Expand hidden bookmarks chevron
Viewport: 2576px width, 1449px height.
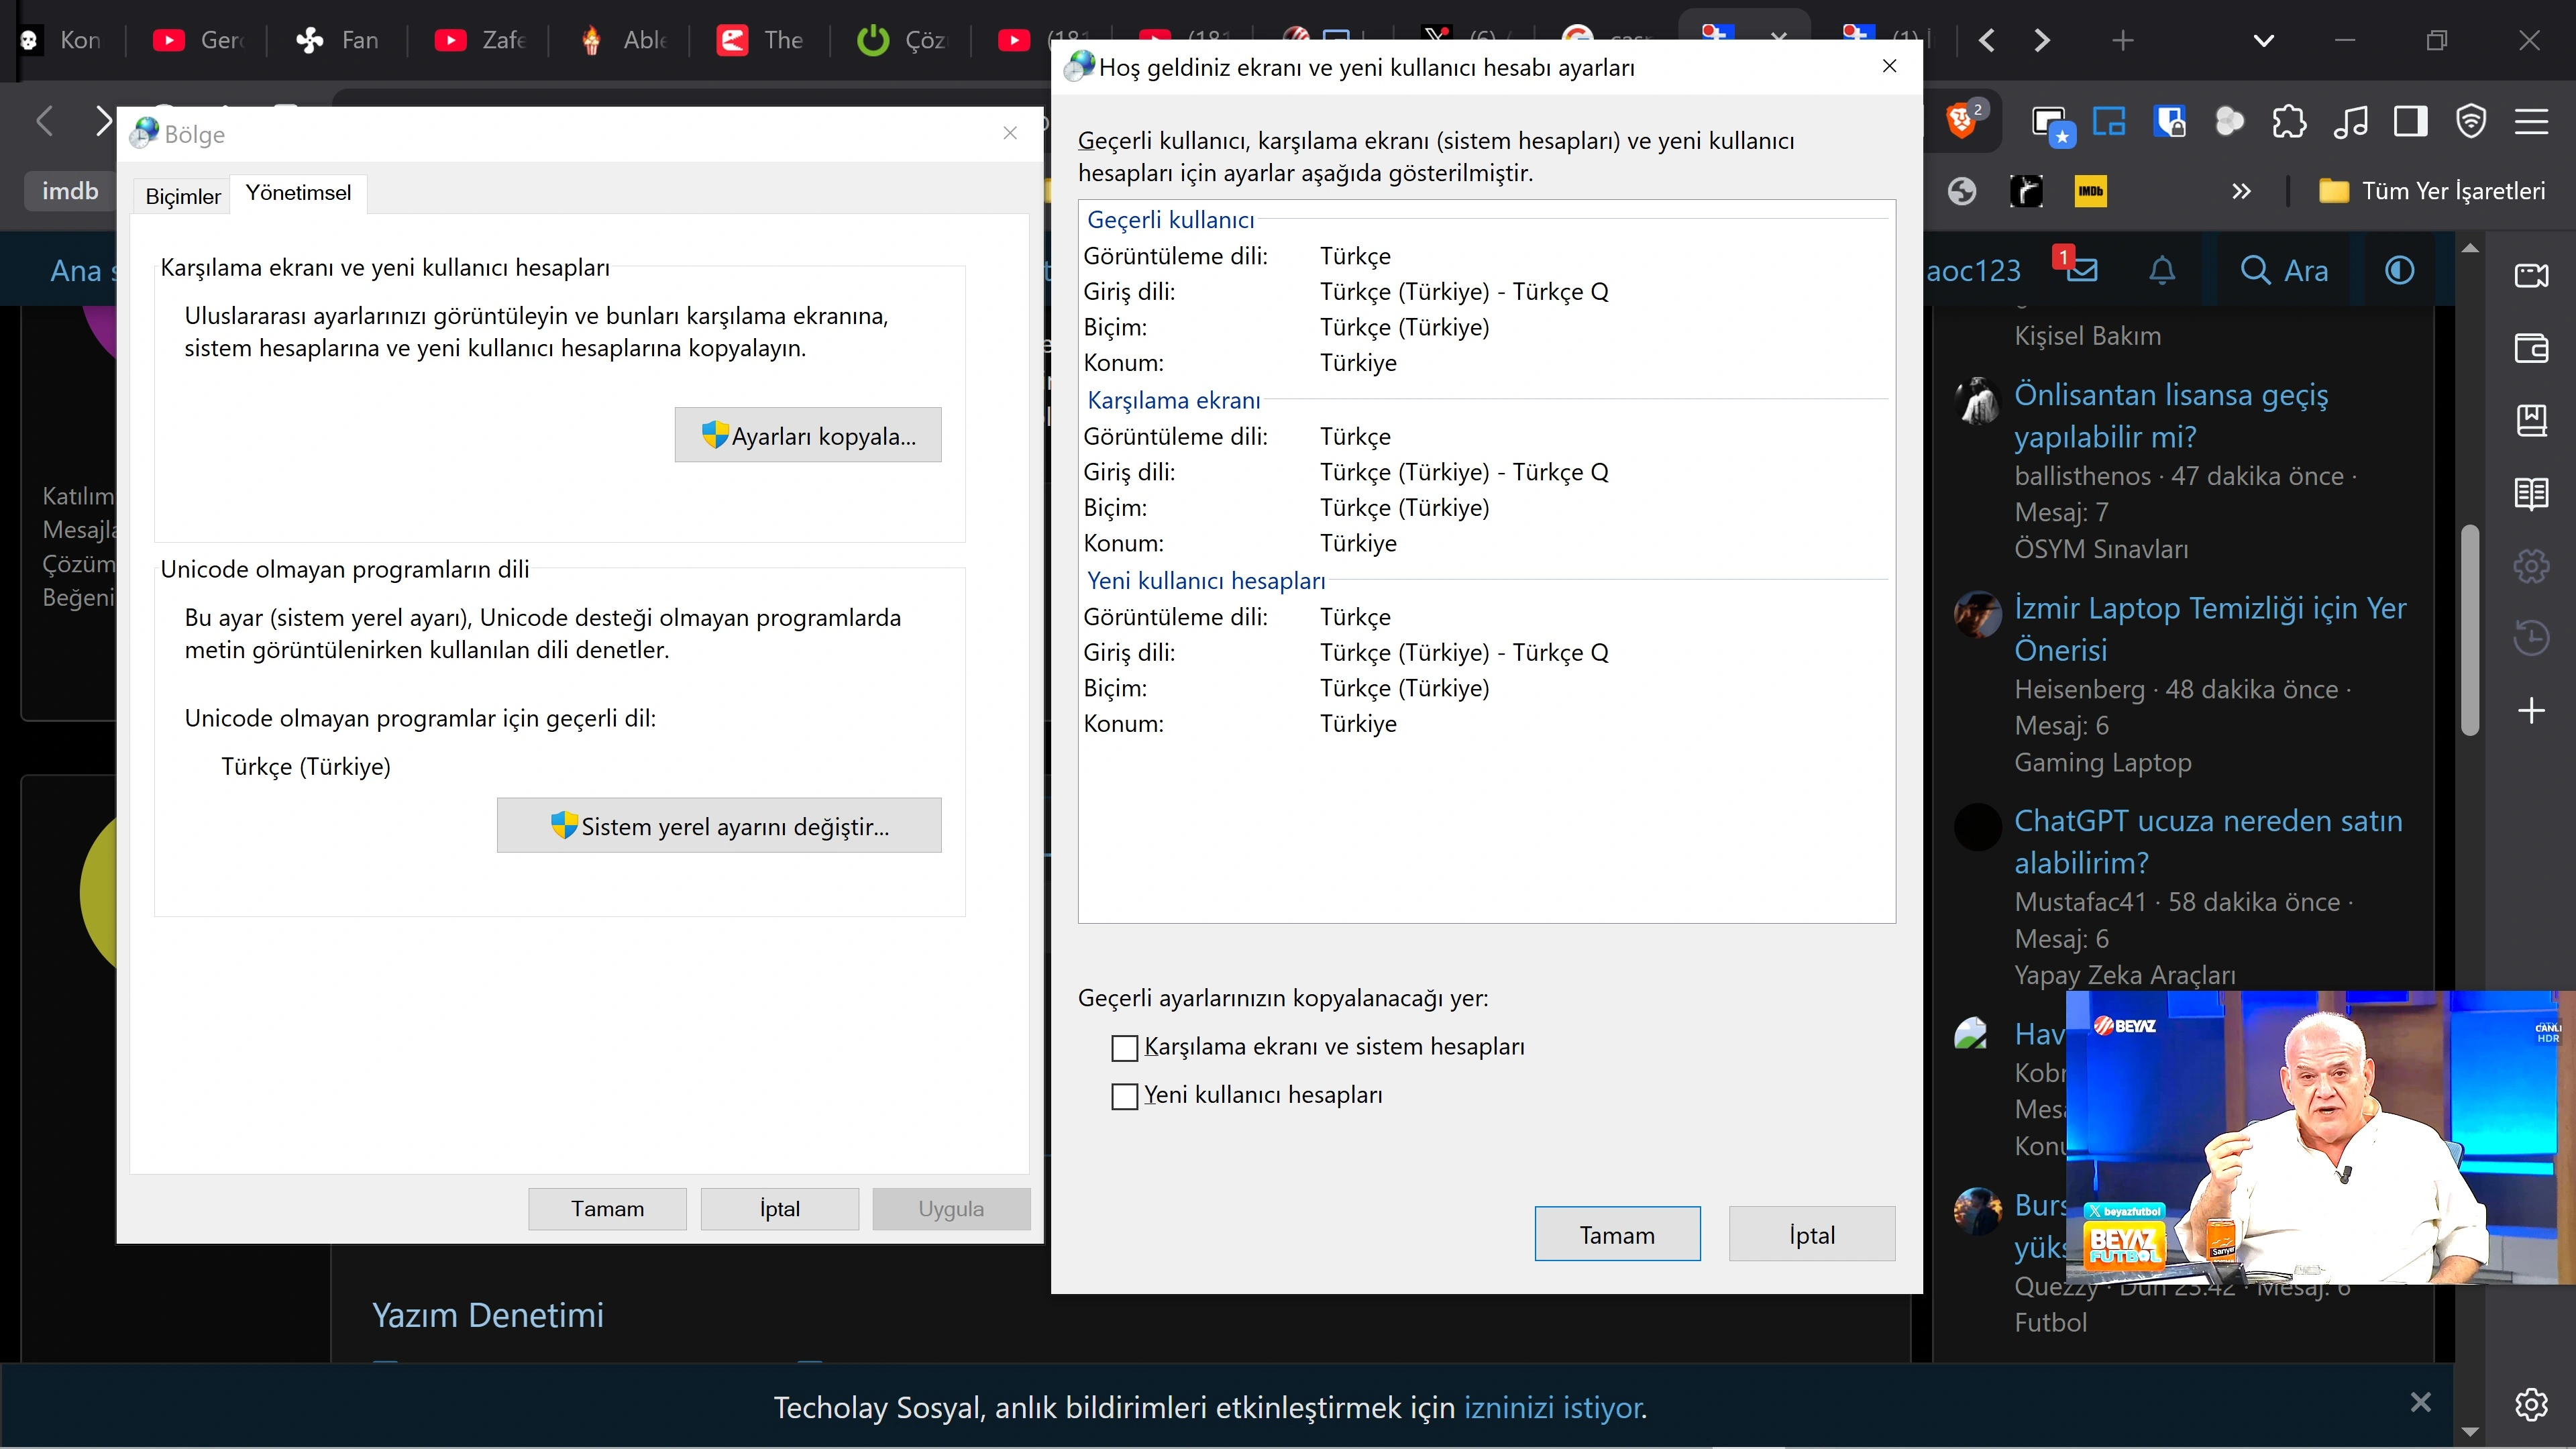2241,191
